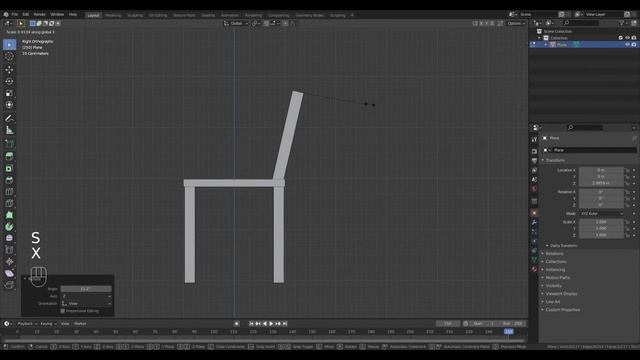Select the Shrink/Fatten tool
The width and height of the screenshot is (640, 360).
pos(9,262)
